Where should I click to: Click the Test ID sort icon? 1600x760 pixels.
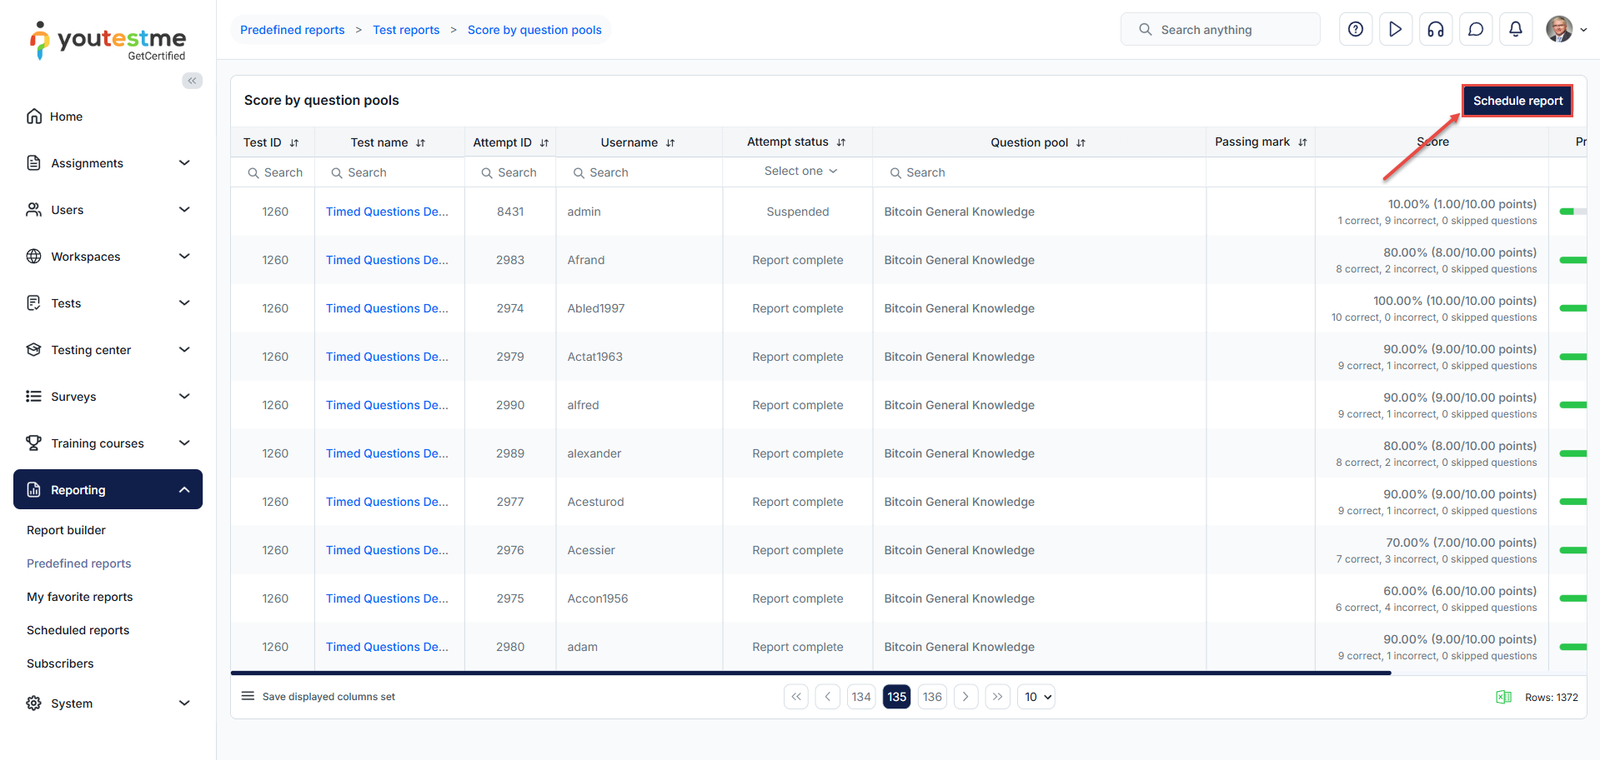pos(294,143)
